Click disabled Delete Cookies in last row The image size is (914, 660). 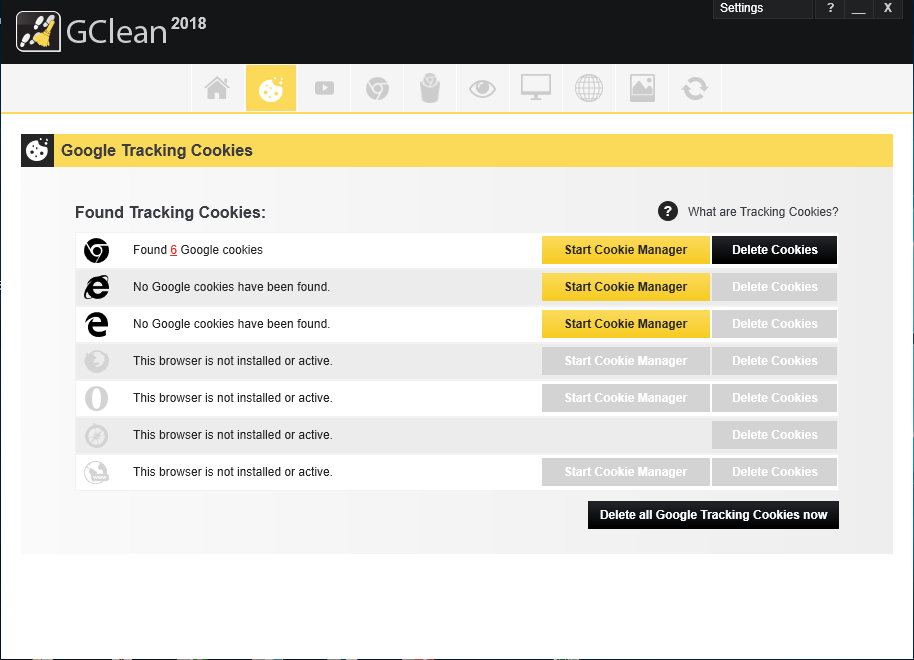coord(775,472)
